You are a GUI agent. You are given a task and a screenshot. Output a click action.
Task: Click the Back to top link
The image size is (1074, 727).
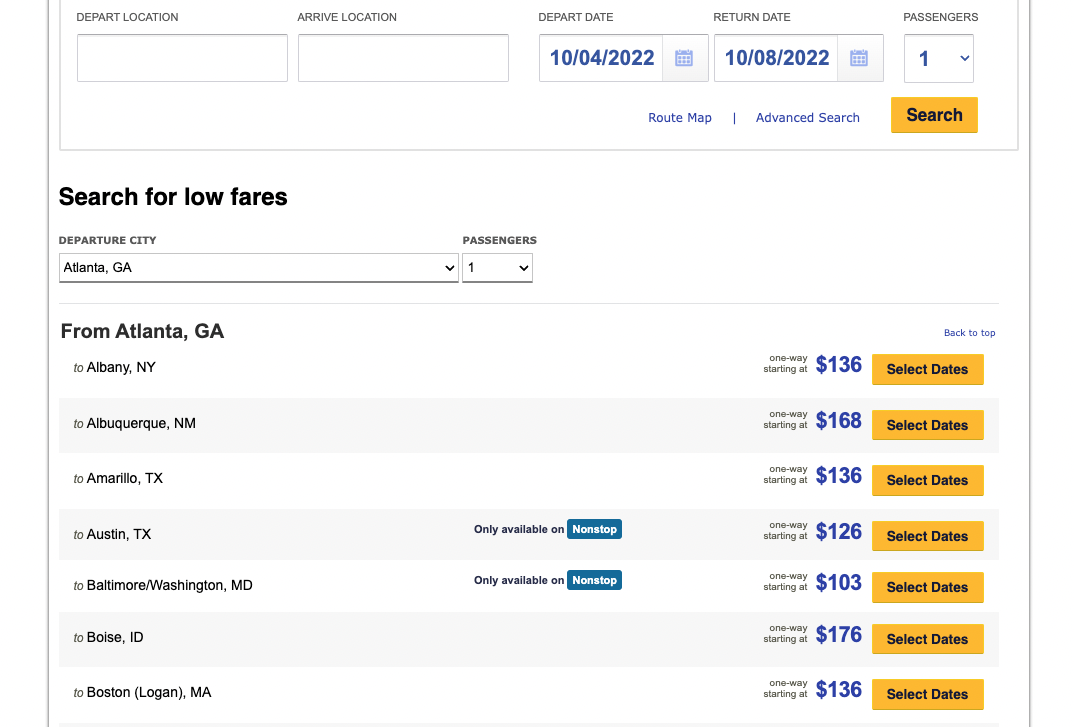click(x=969, y=333)
